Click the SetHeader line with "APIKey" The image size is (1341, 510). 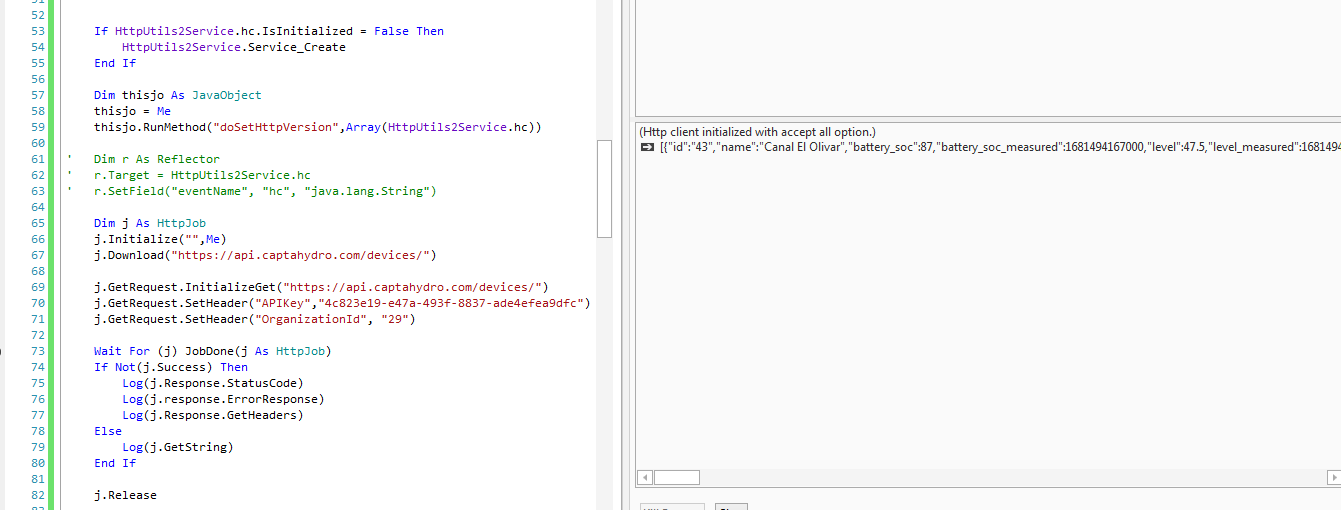[x=342, y=303]
